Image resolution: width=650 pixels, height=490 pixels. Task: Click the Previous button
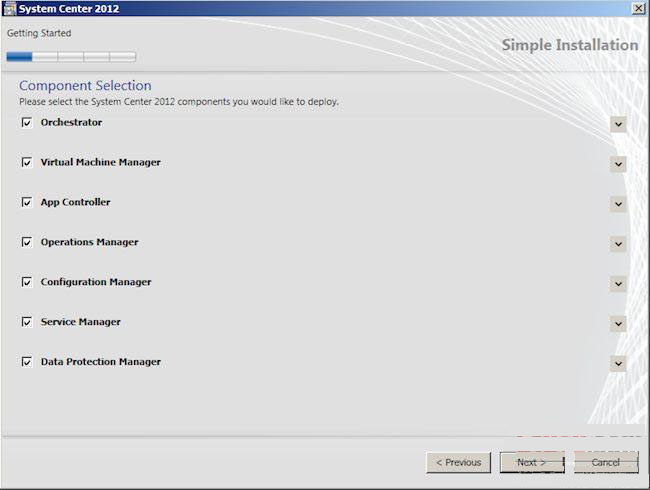point(458,463)
